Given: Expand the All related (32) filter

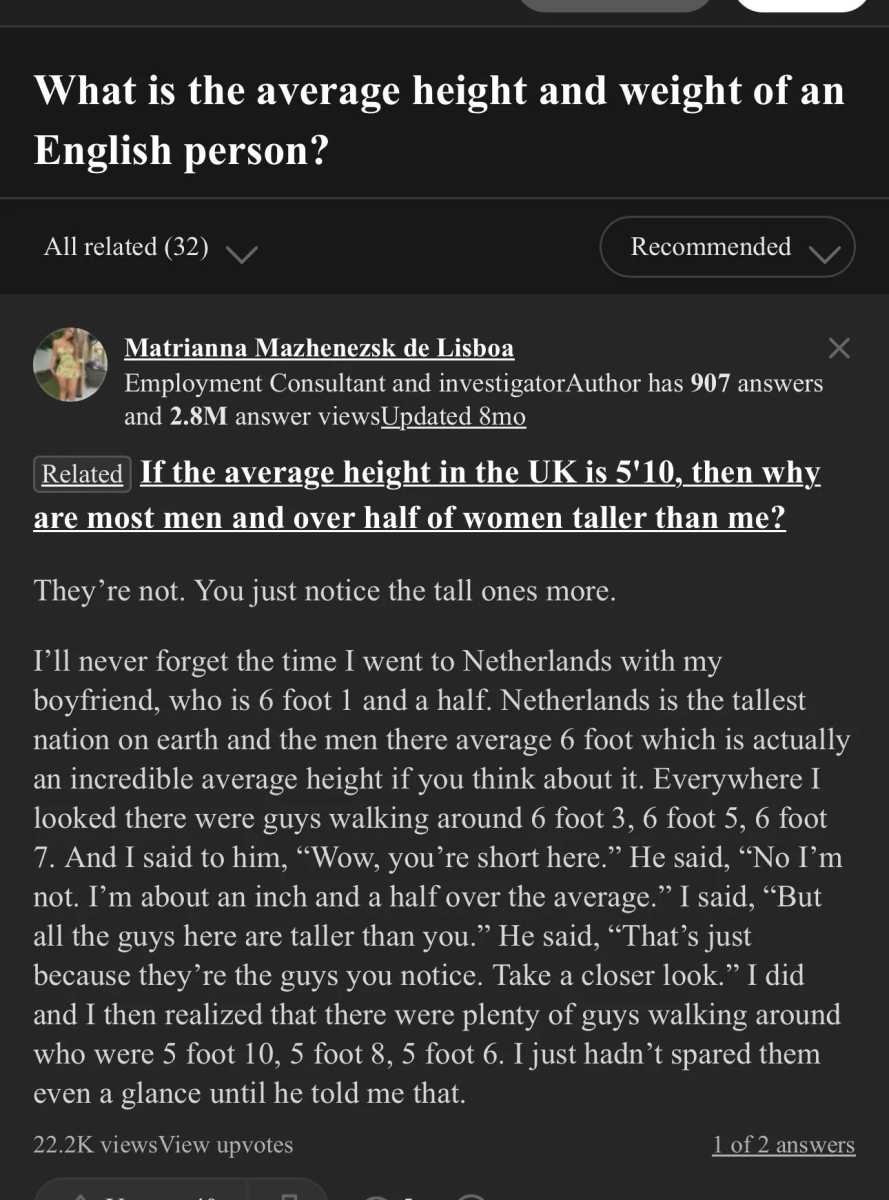Looking at the screenshot, I should (x=151, y=247).
